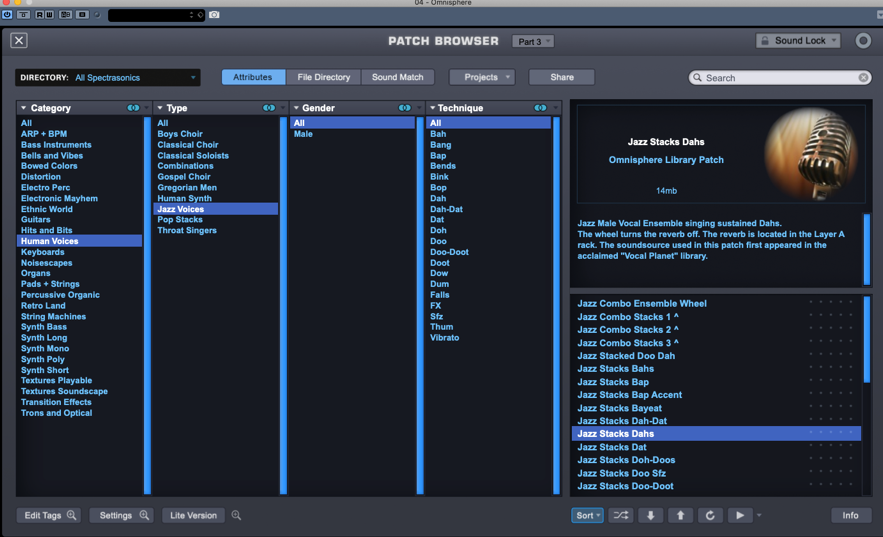Open the Edit Tags zoom button
This screenshot has height=537, width=883.
tap(49, 515)
